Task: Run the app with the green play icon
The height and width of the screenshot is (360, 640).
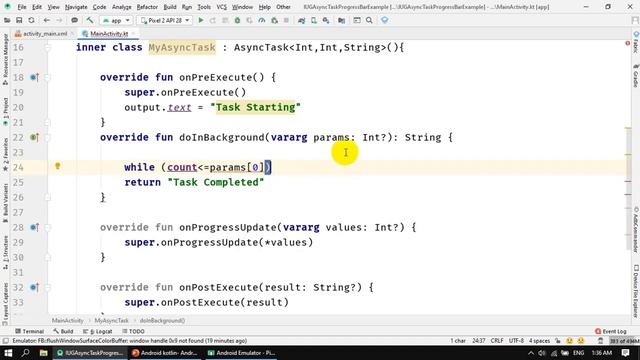Action: (200, 20)
